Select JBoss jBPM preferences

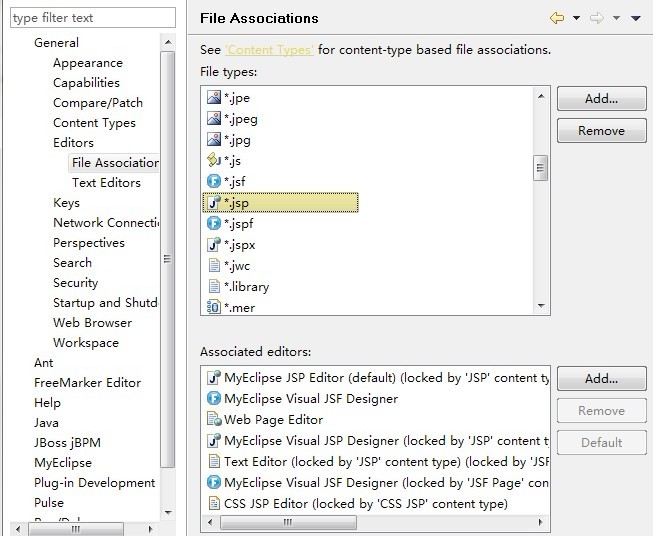[x=67, y=443]
